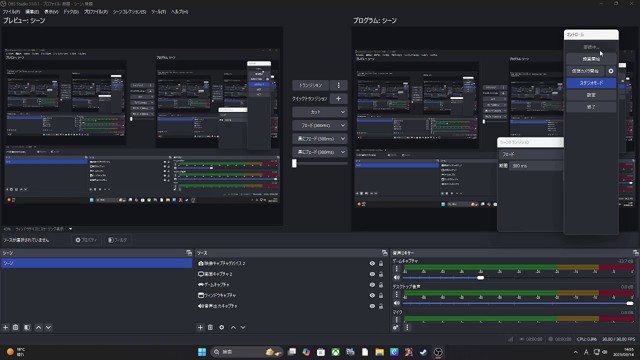Screen dimensions: 640x360
Task: Add a new source with the plus icon
Action: (x=200, y=327)
